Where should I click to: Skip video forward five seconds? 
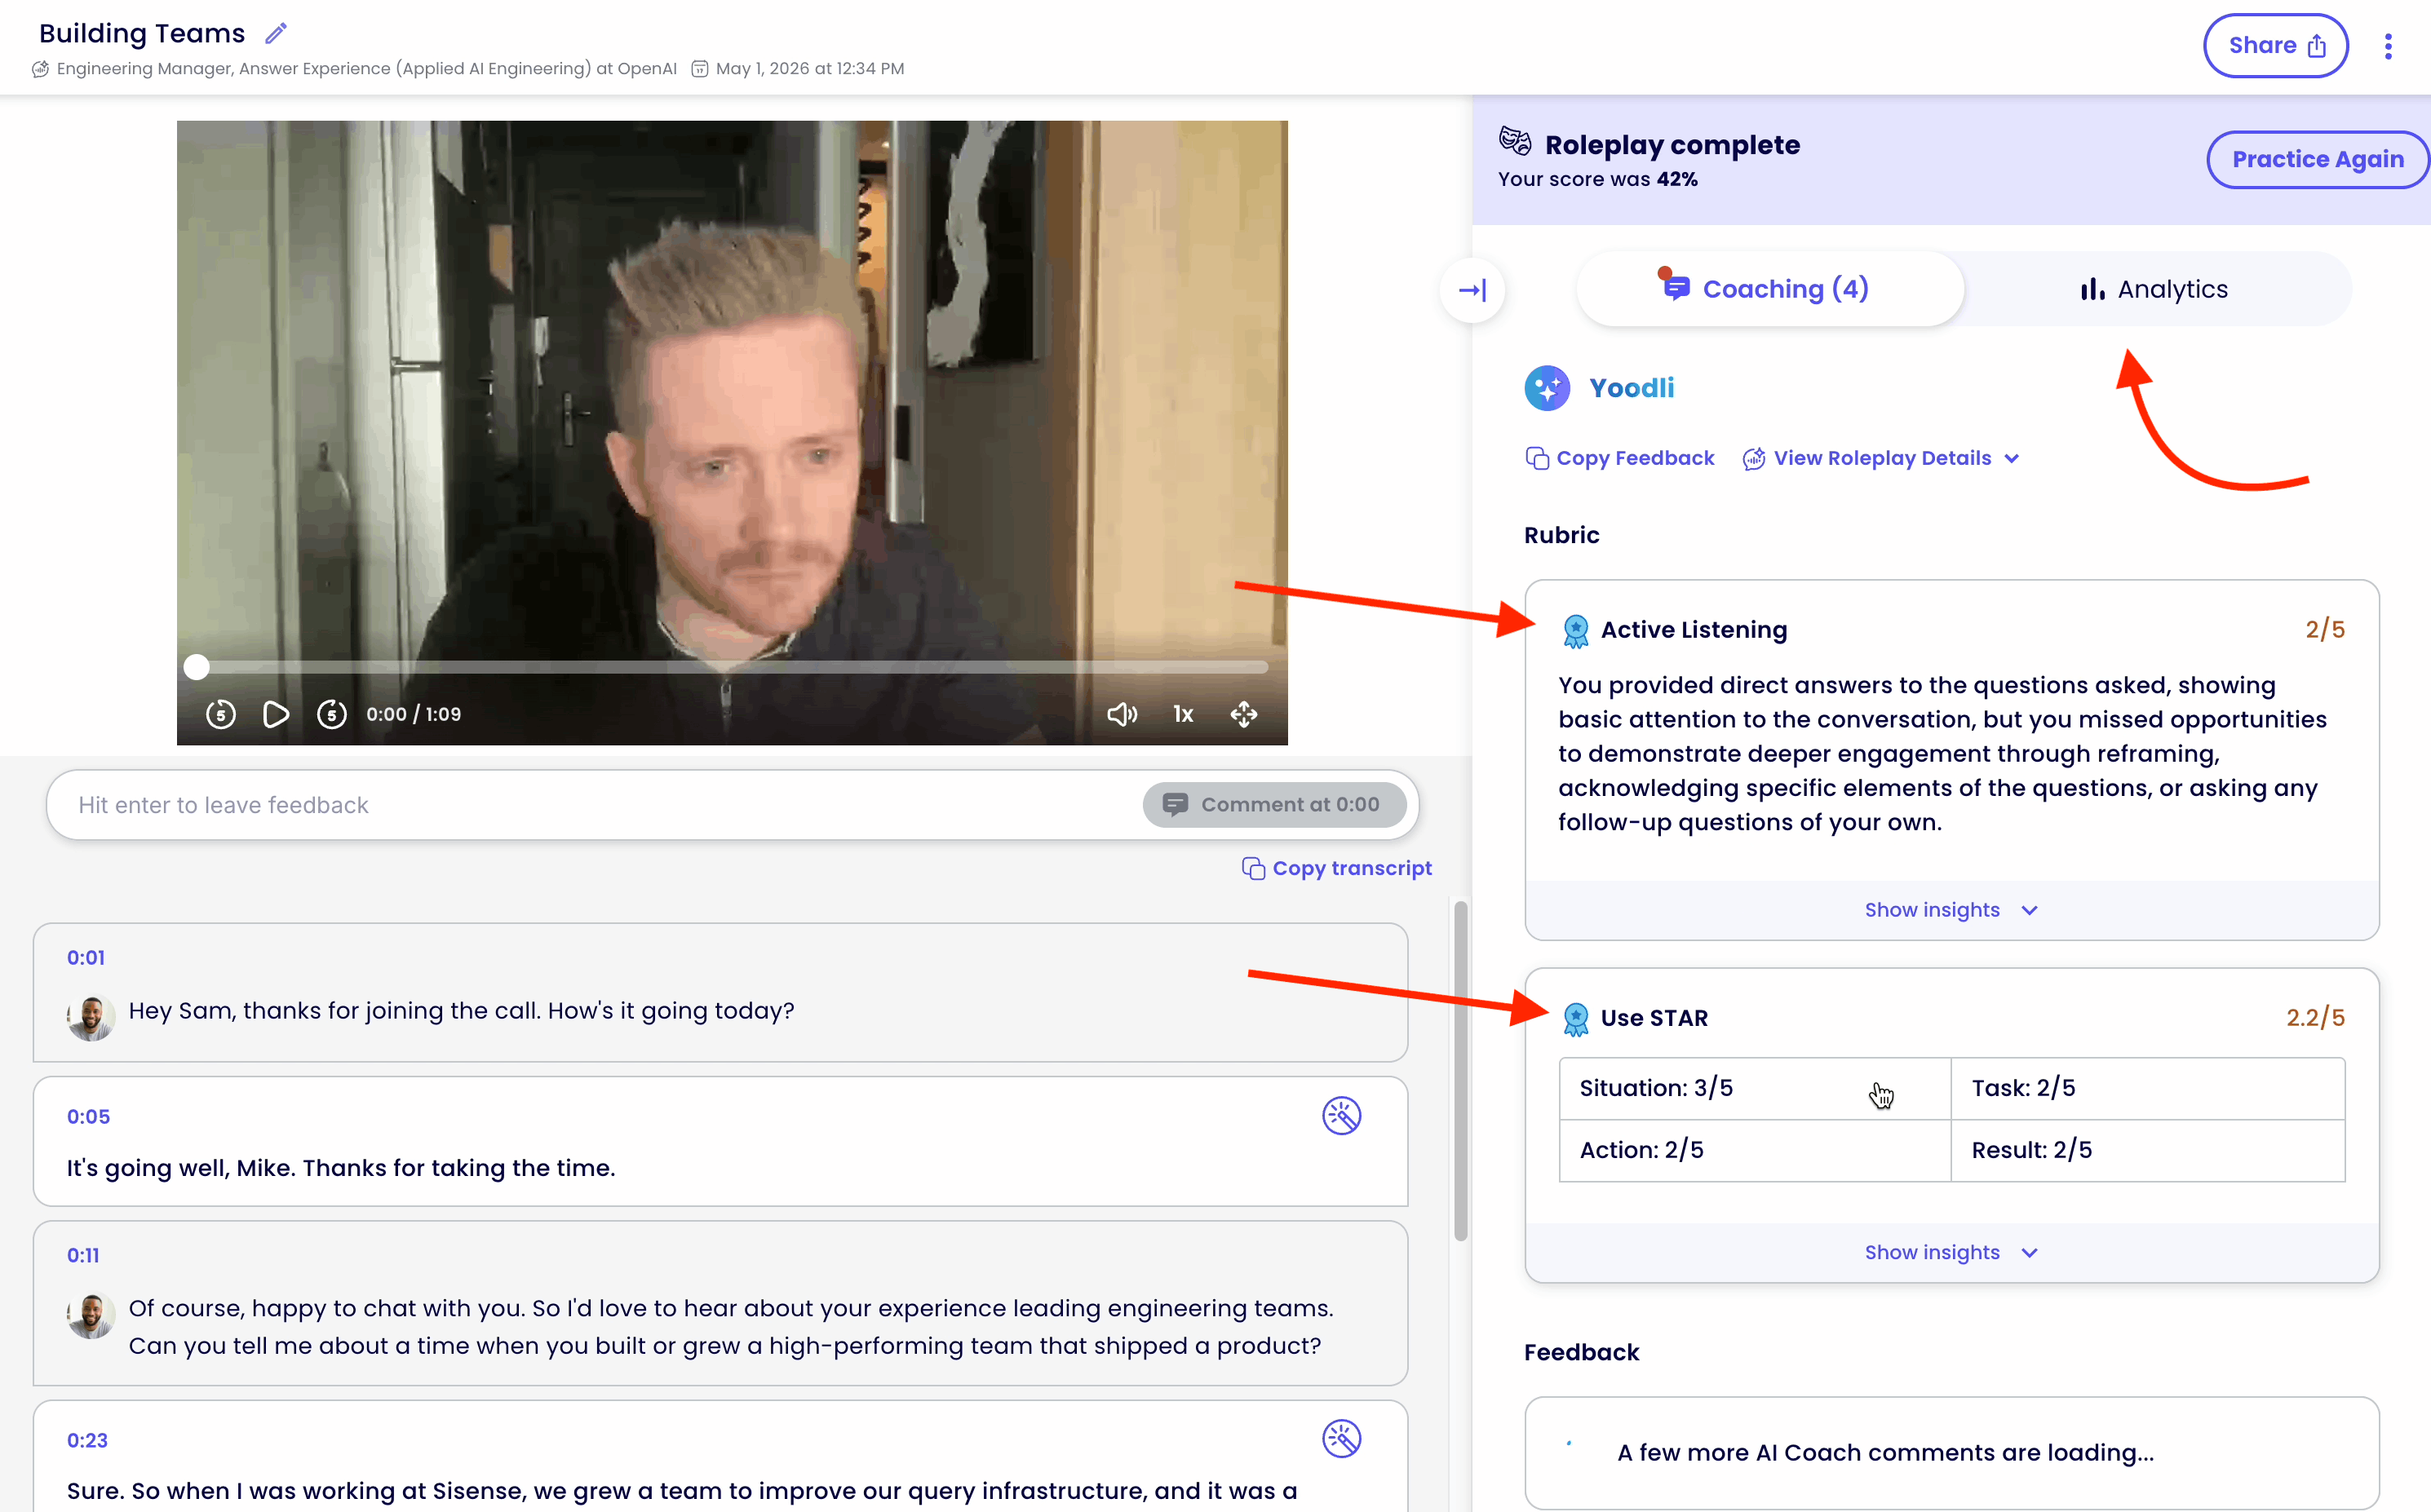pyautogui.click(x=332, y=714)
